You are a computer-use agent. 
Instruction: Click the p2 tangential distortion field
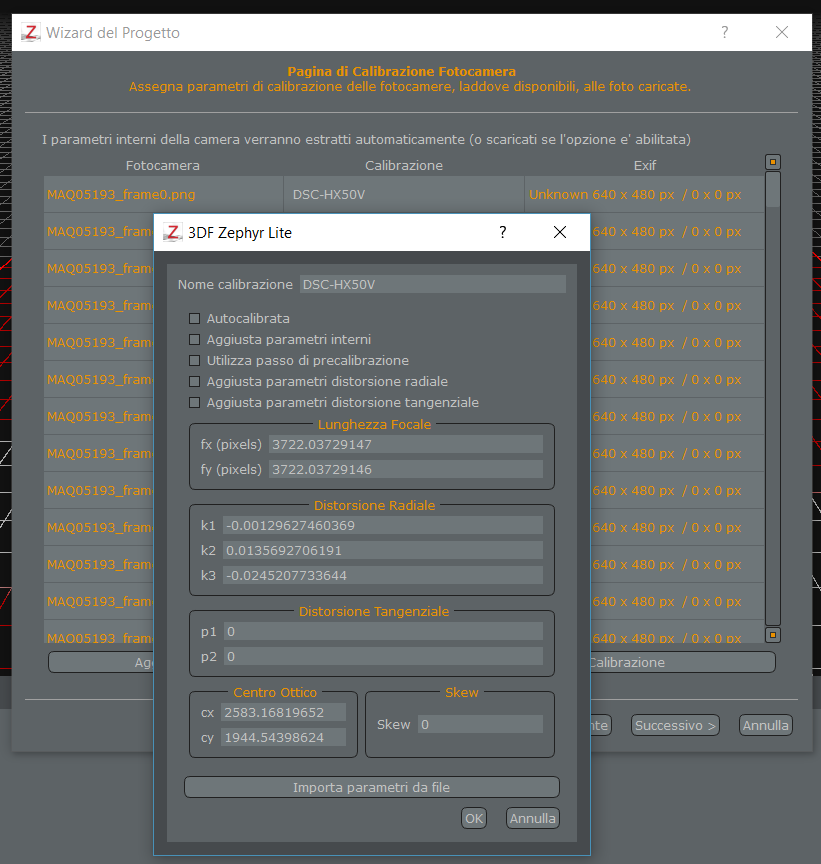click(383, 656)
